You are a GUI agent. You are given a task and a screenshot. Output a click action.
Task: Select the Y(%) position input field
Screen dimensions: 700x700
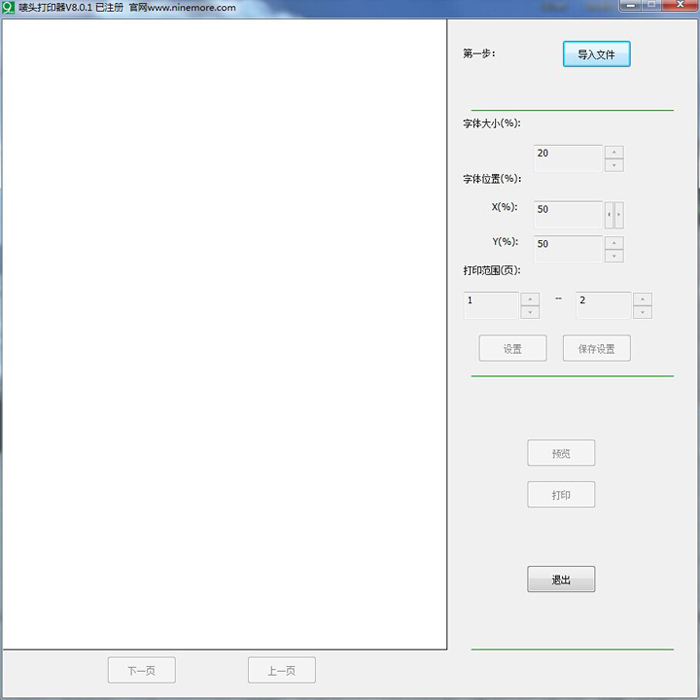(568, 249)
